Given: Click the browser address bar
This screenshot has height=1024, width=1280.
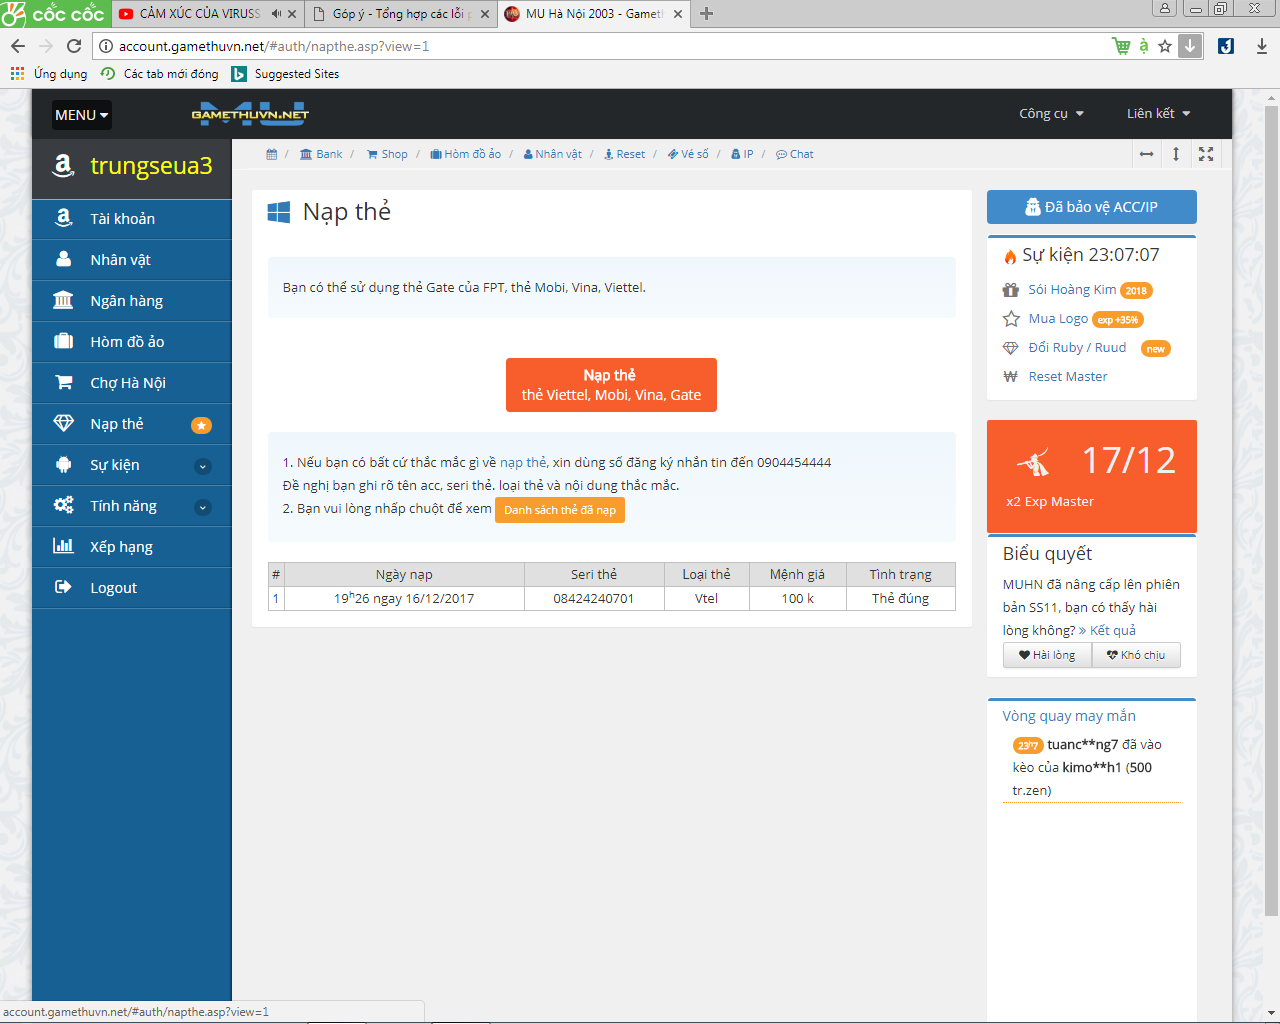Looking at the screenshot, I should pos(600,46).
